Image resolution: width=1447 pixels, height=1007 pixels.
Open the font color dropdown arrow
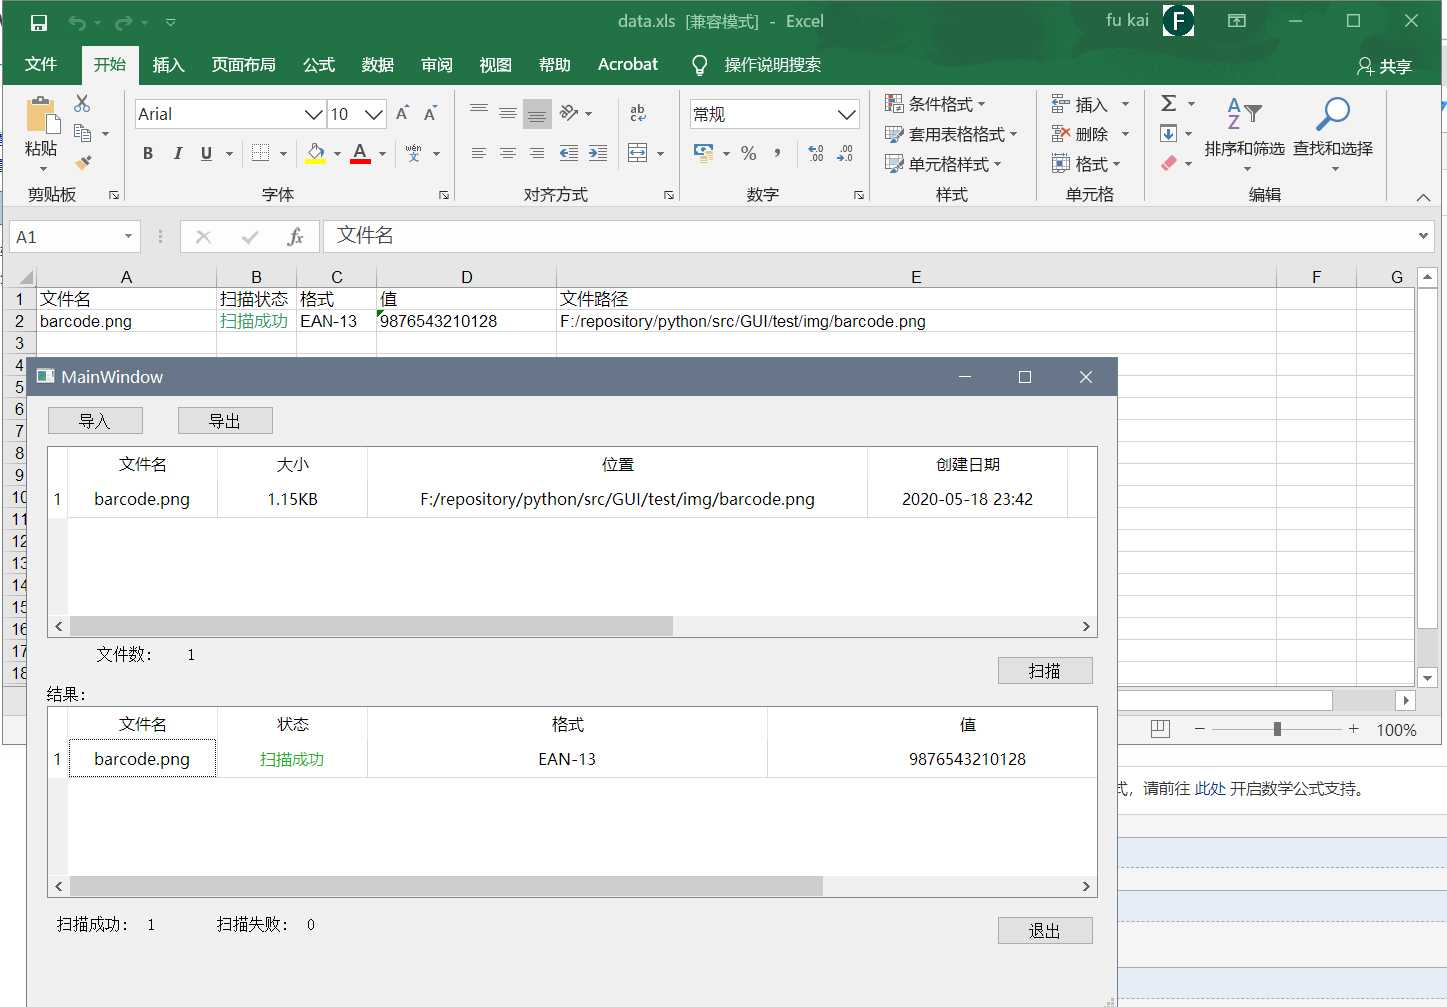tap(382, 154)
